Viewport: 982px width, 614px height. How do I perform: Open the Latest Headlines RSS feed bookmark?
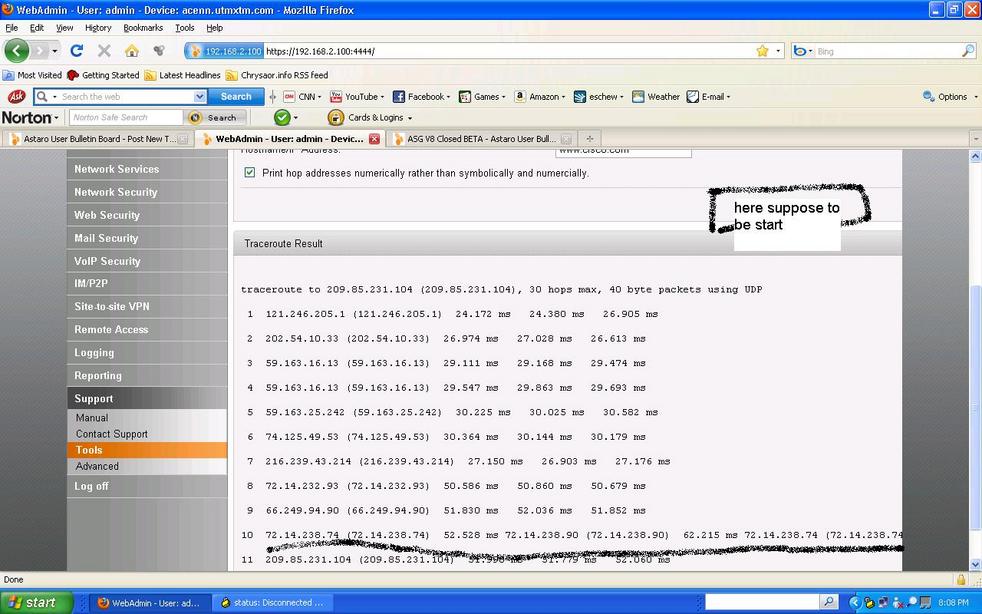coord(182,75)
